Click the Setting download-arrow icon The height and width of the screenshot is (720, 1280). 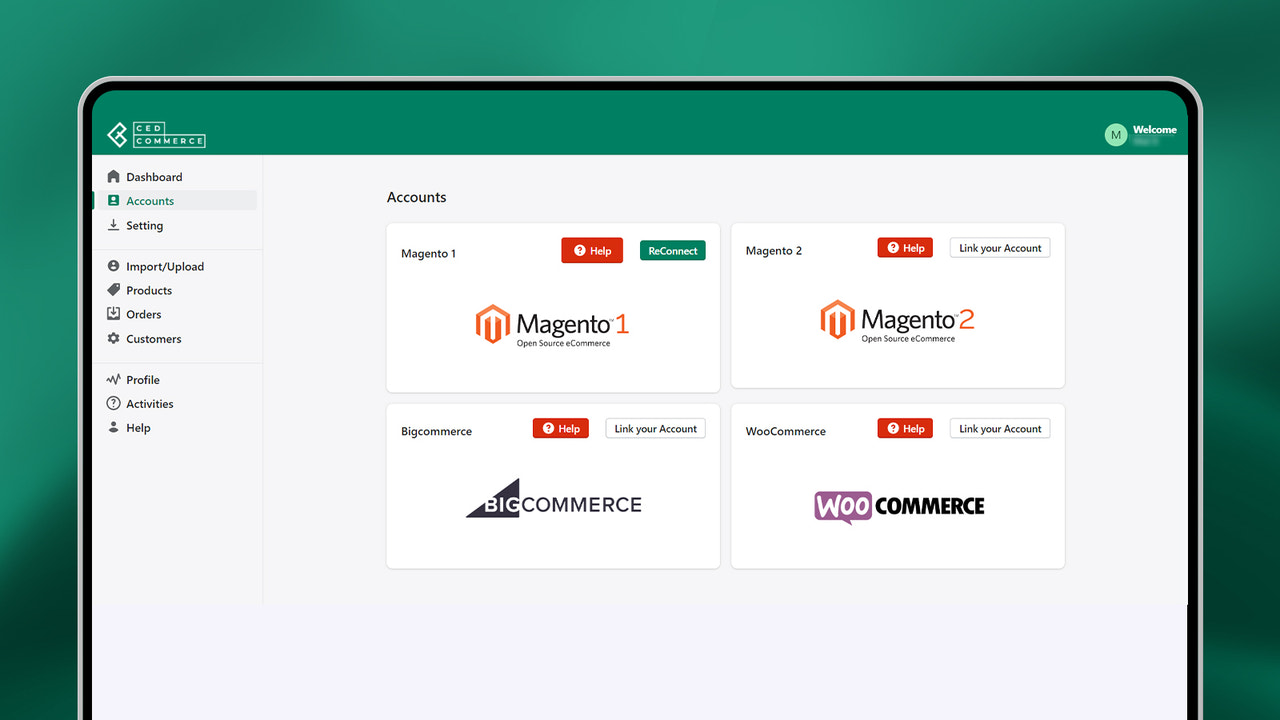[x=113, y=225]
